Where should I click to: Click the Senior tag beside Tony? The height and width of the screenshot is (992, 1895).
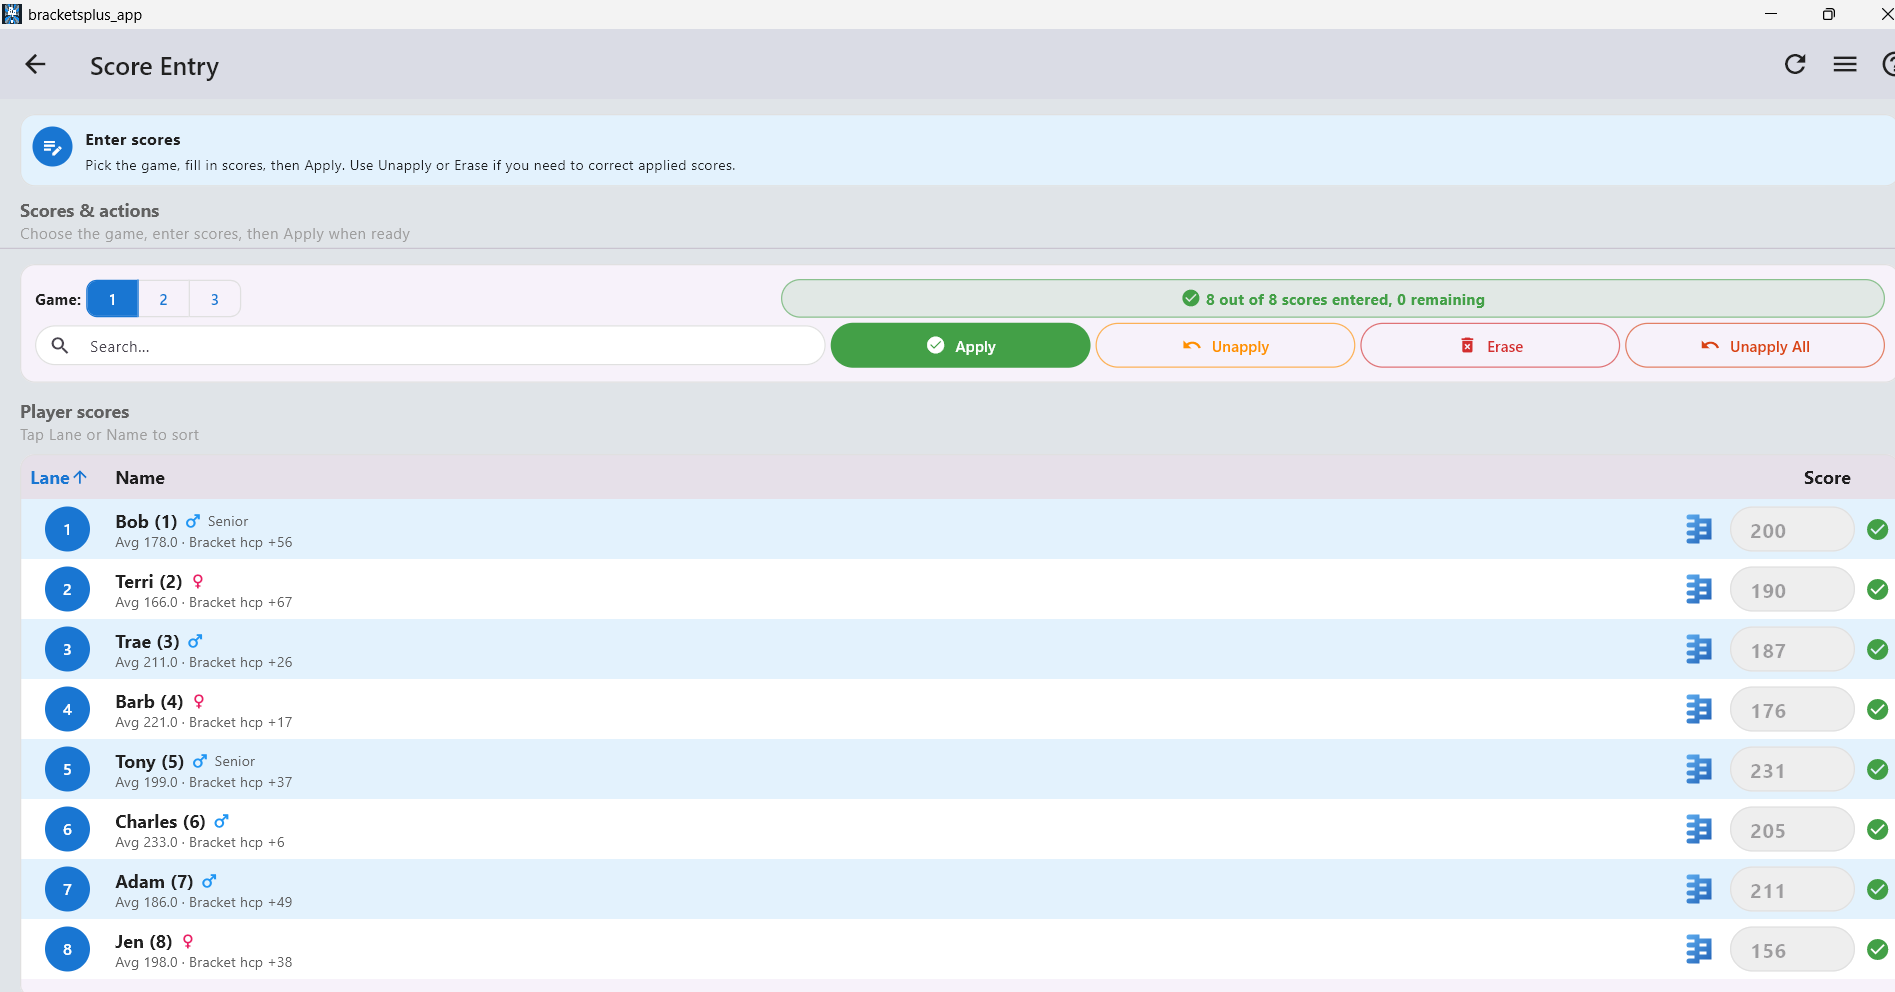point(235,761)
